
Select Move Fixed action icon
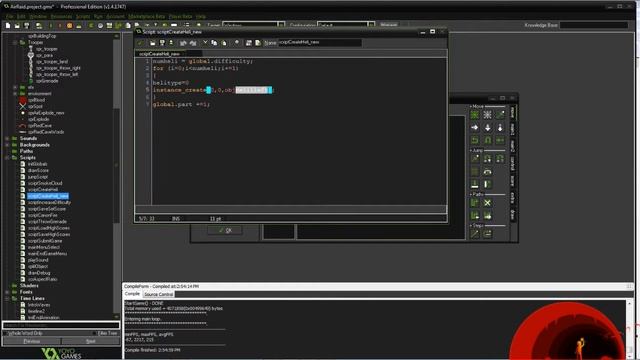tap(475, 115)
